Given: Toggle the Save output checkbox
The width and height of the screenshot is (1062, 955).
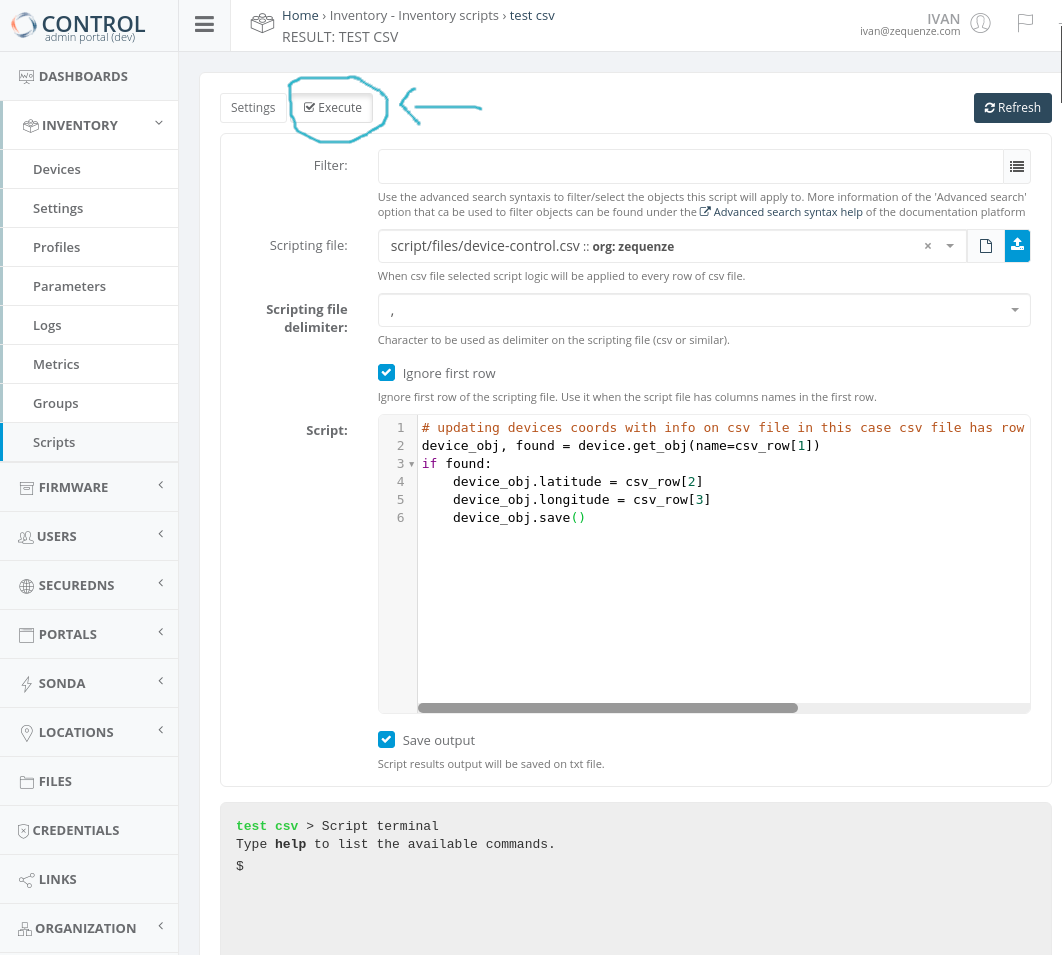Looking at the screenshot, I should (387, 740).
